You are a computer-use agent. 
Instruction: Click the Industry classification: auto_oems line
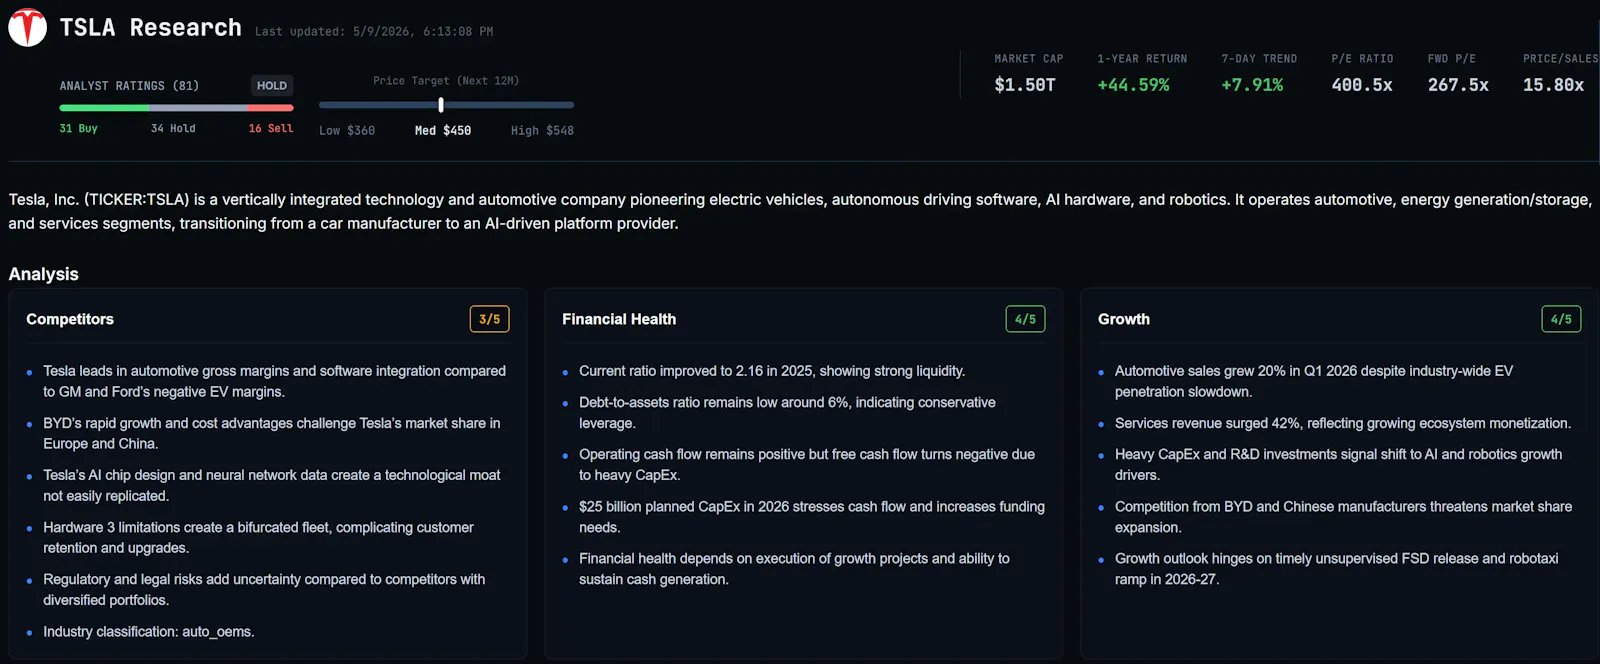coord(149,632)
